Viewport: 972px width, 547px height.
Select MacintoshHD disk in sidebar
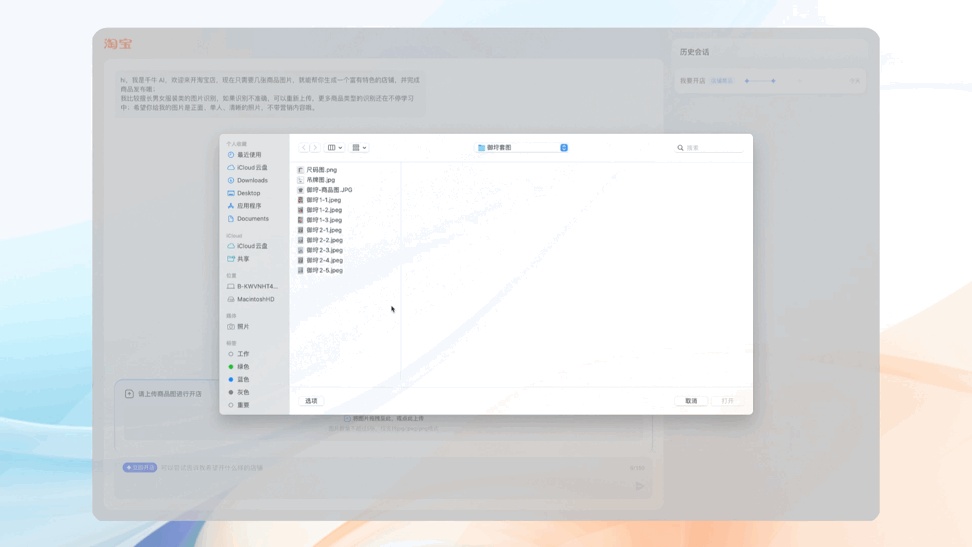coord(255,299)
